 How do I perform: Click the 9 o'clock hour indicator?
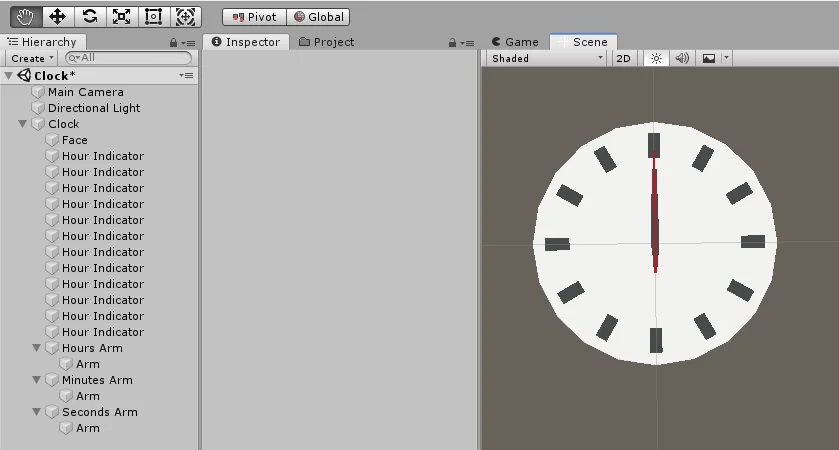click(x=557, y=244)
